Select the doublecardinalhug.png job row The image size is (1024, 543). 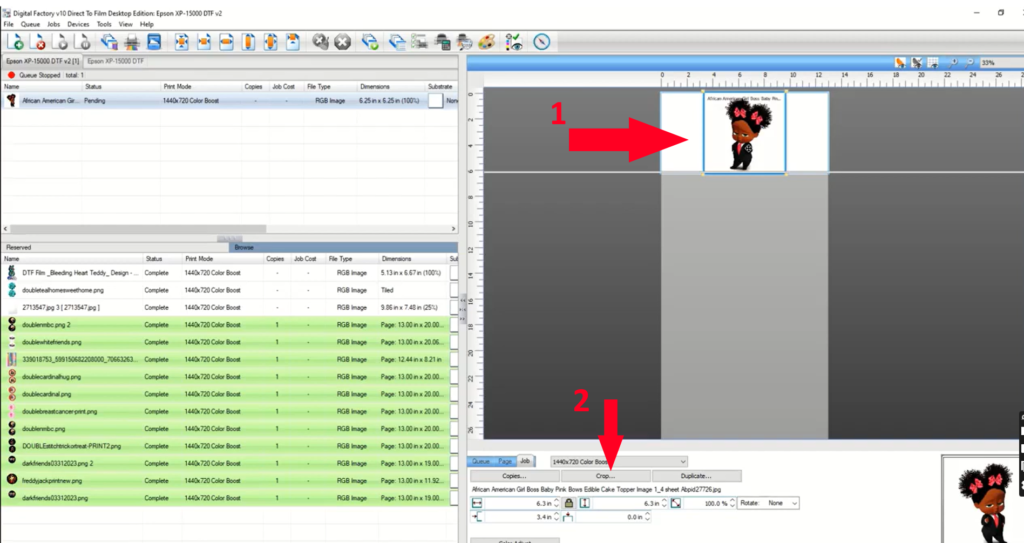click(x=226, y=377)
